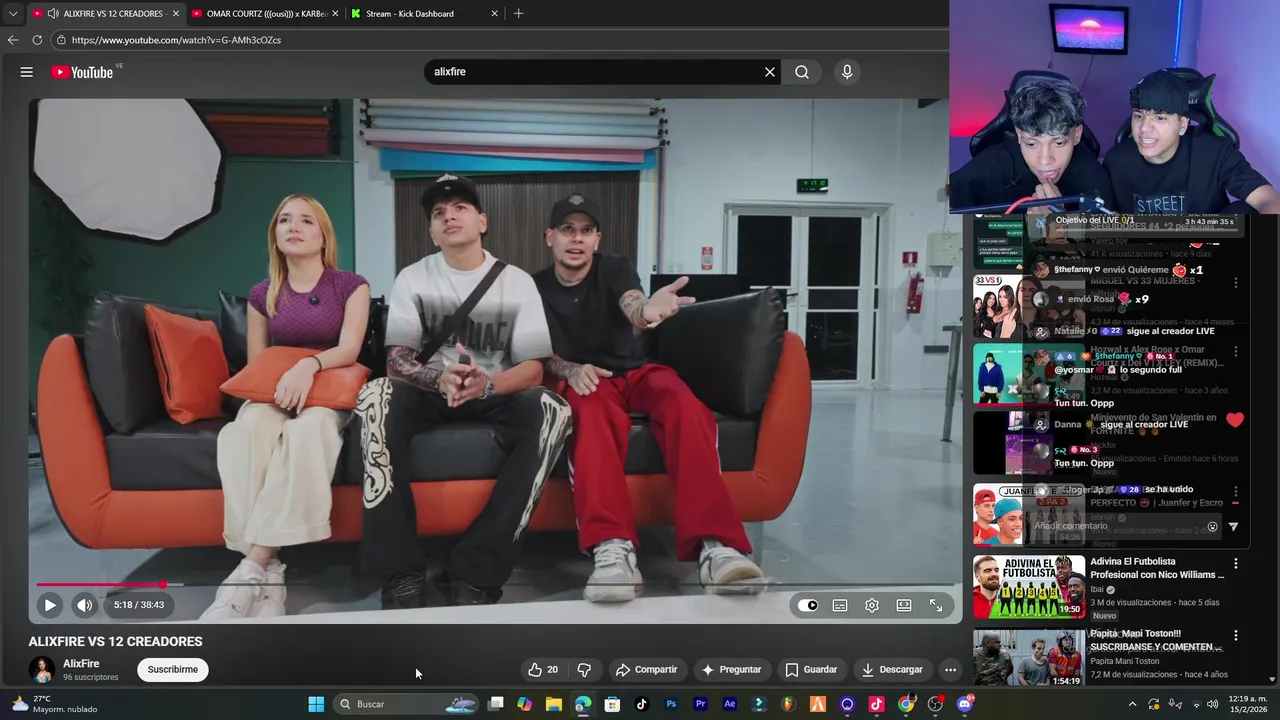
Task: Open the clock showing 12:19 a. m.
Action: tap(1246, 704)
